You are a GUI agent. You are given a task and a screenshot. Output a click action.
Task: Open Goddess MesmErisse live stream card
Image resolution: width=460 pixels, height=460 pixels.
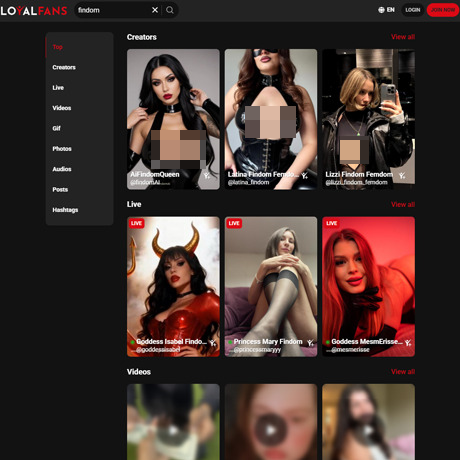click(x=369, y=287)
